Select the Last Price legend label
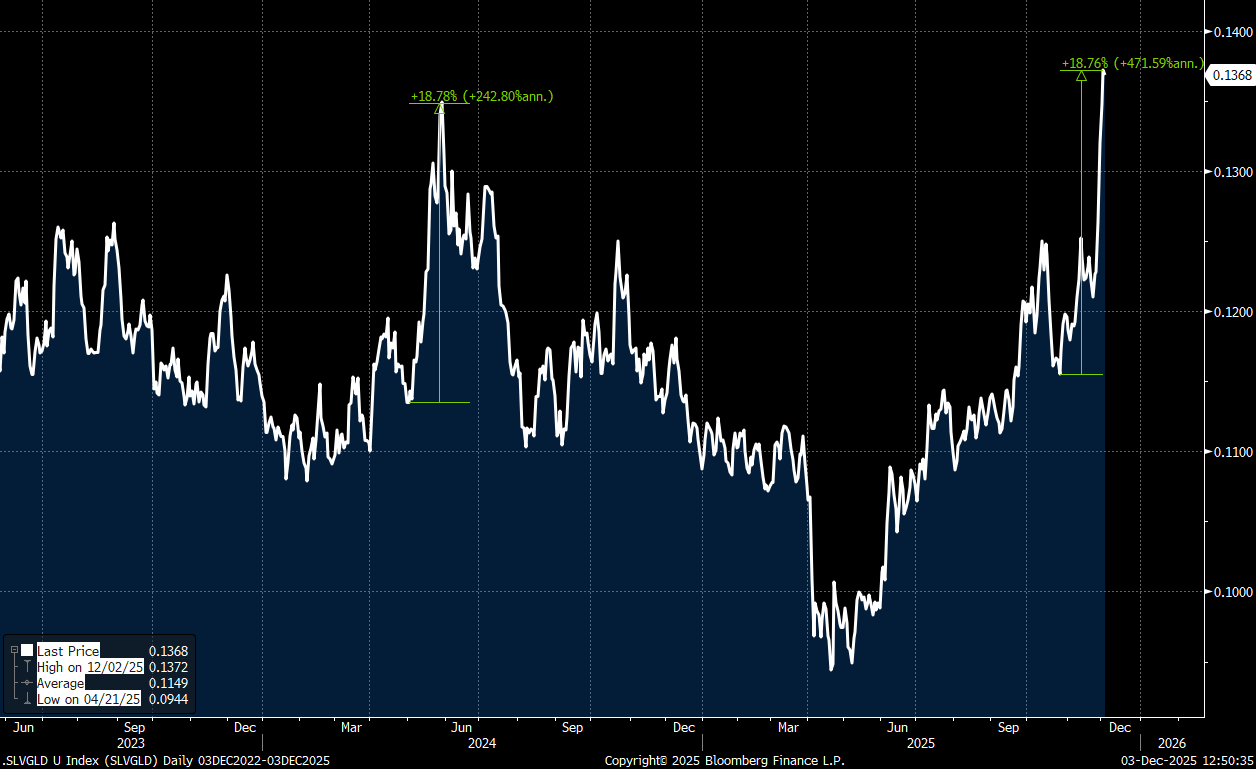1256x769 pixels. (68, 651)
